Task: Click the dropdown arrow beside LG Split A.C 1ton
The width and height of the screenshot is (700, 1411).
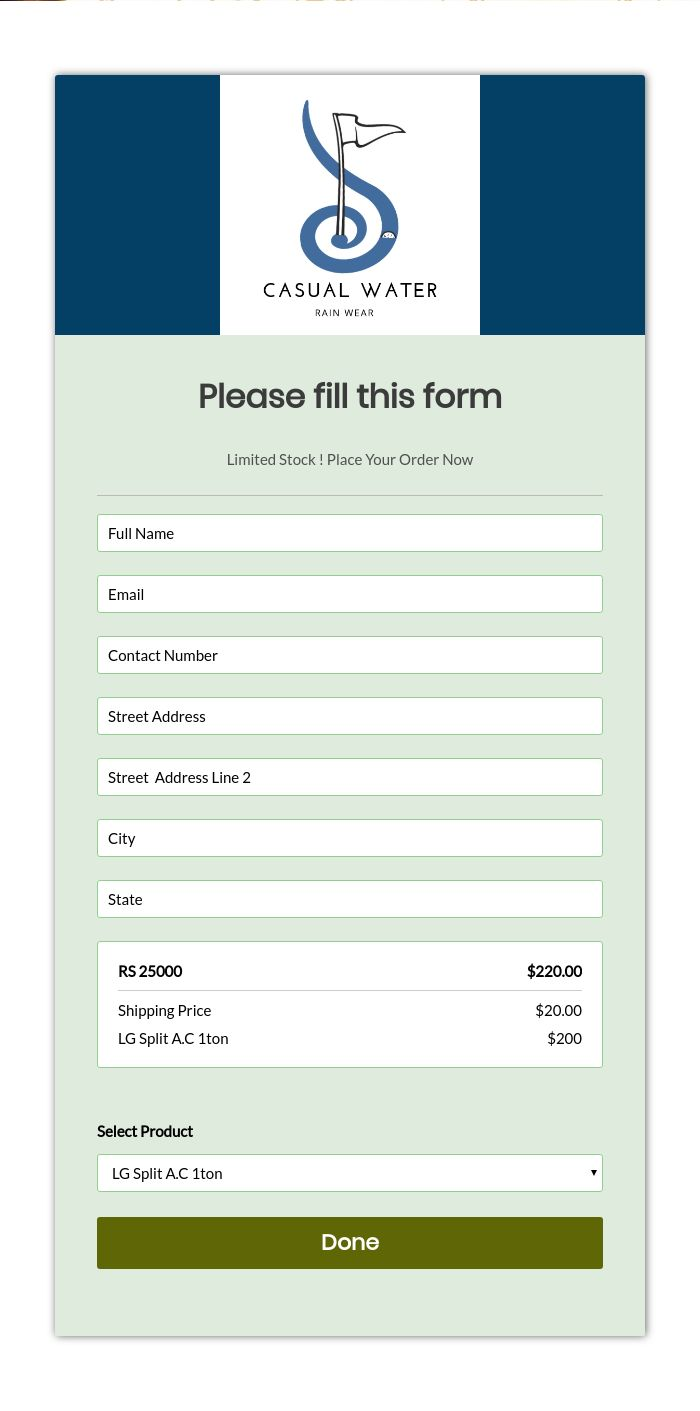Action: (x=594, y=1173)
